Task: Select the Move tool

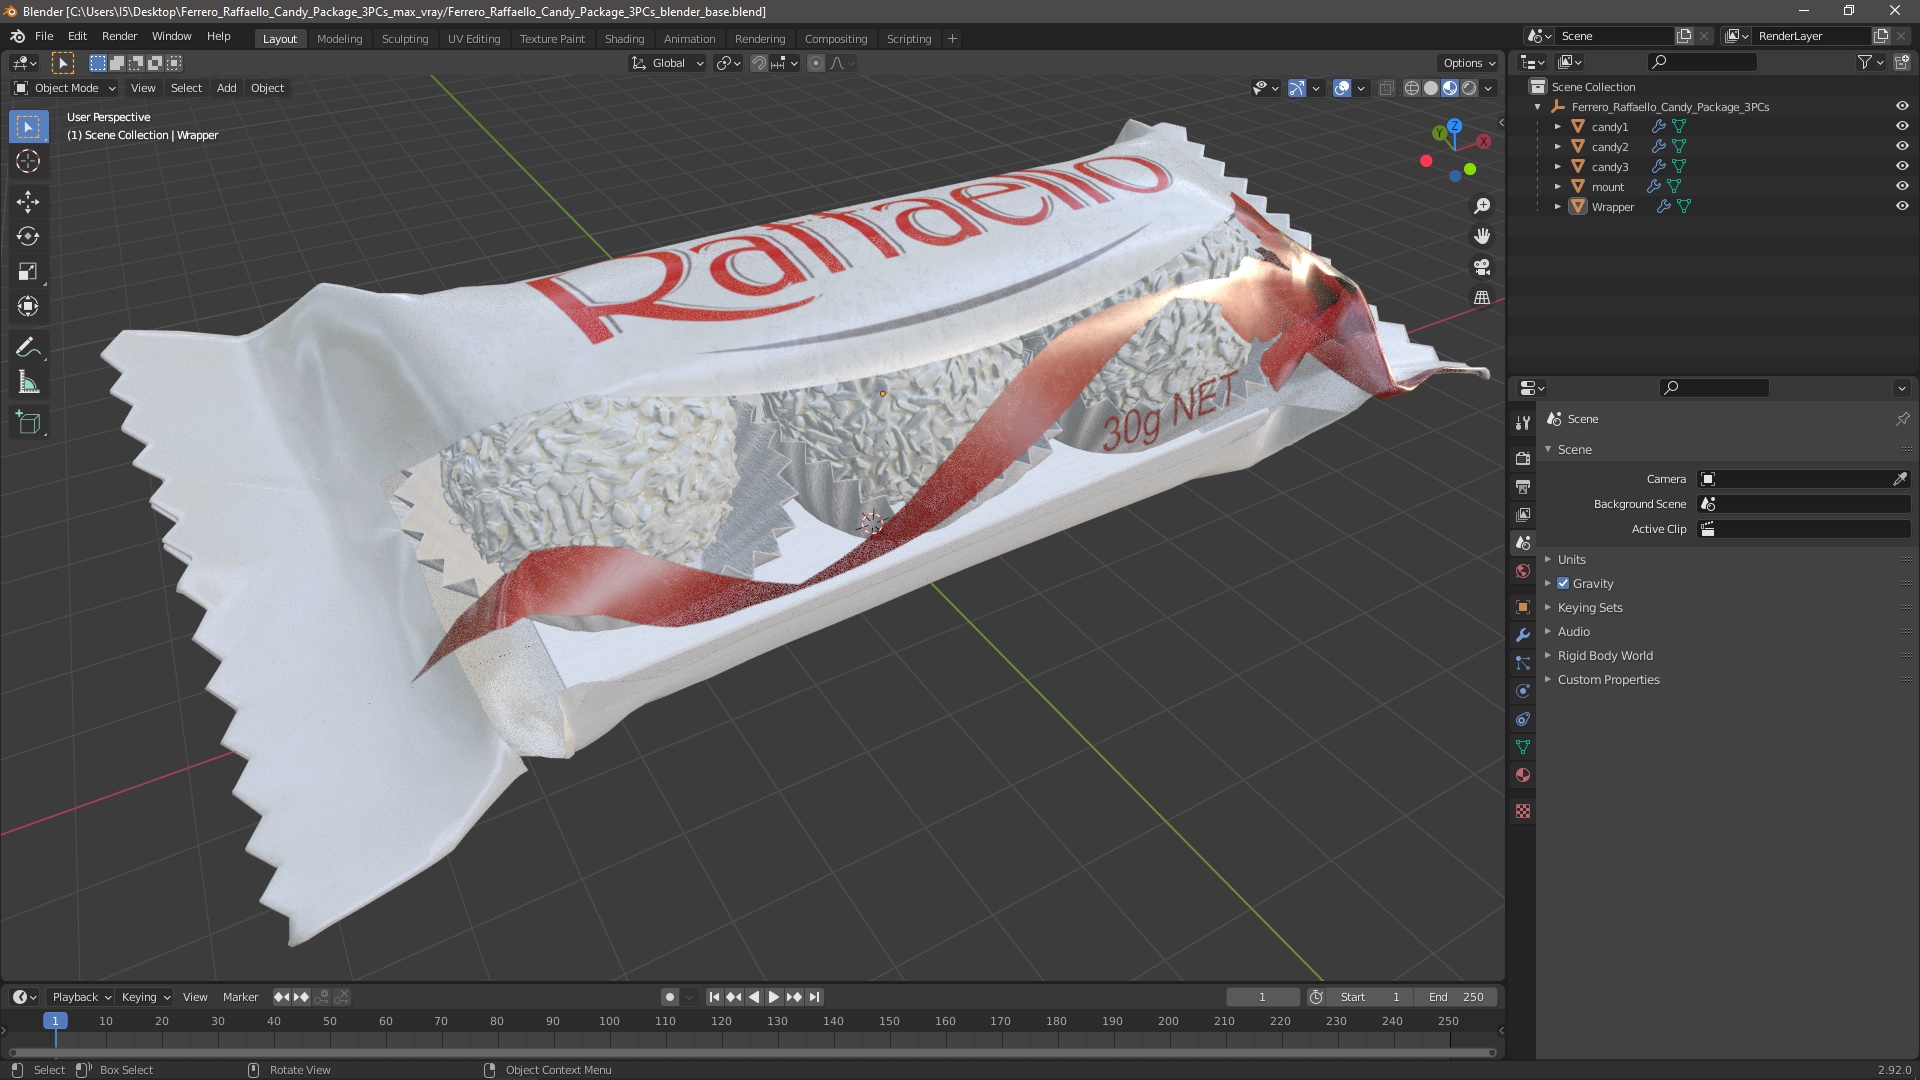Action: [28, 202]
